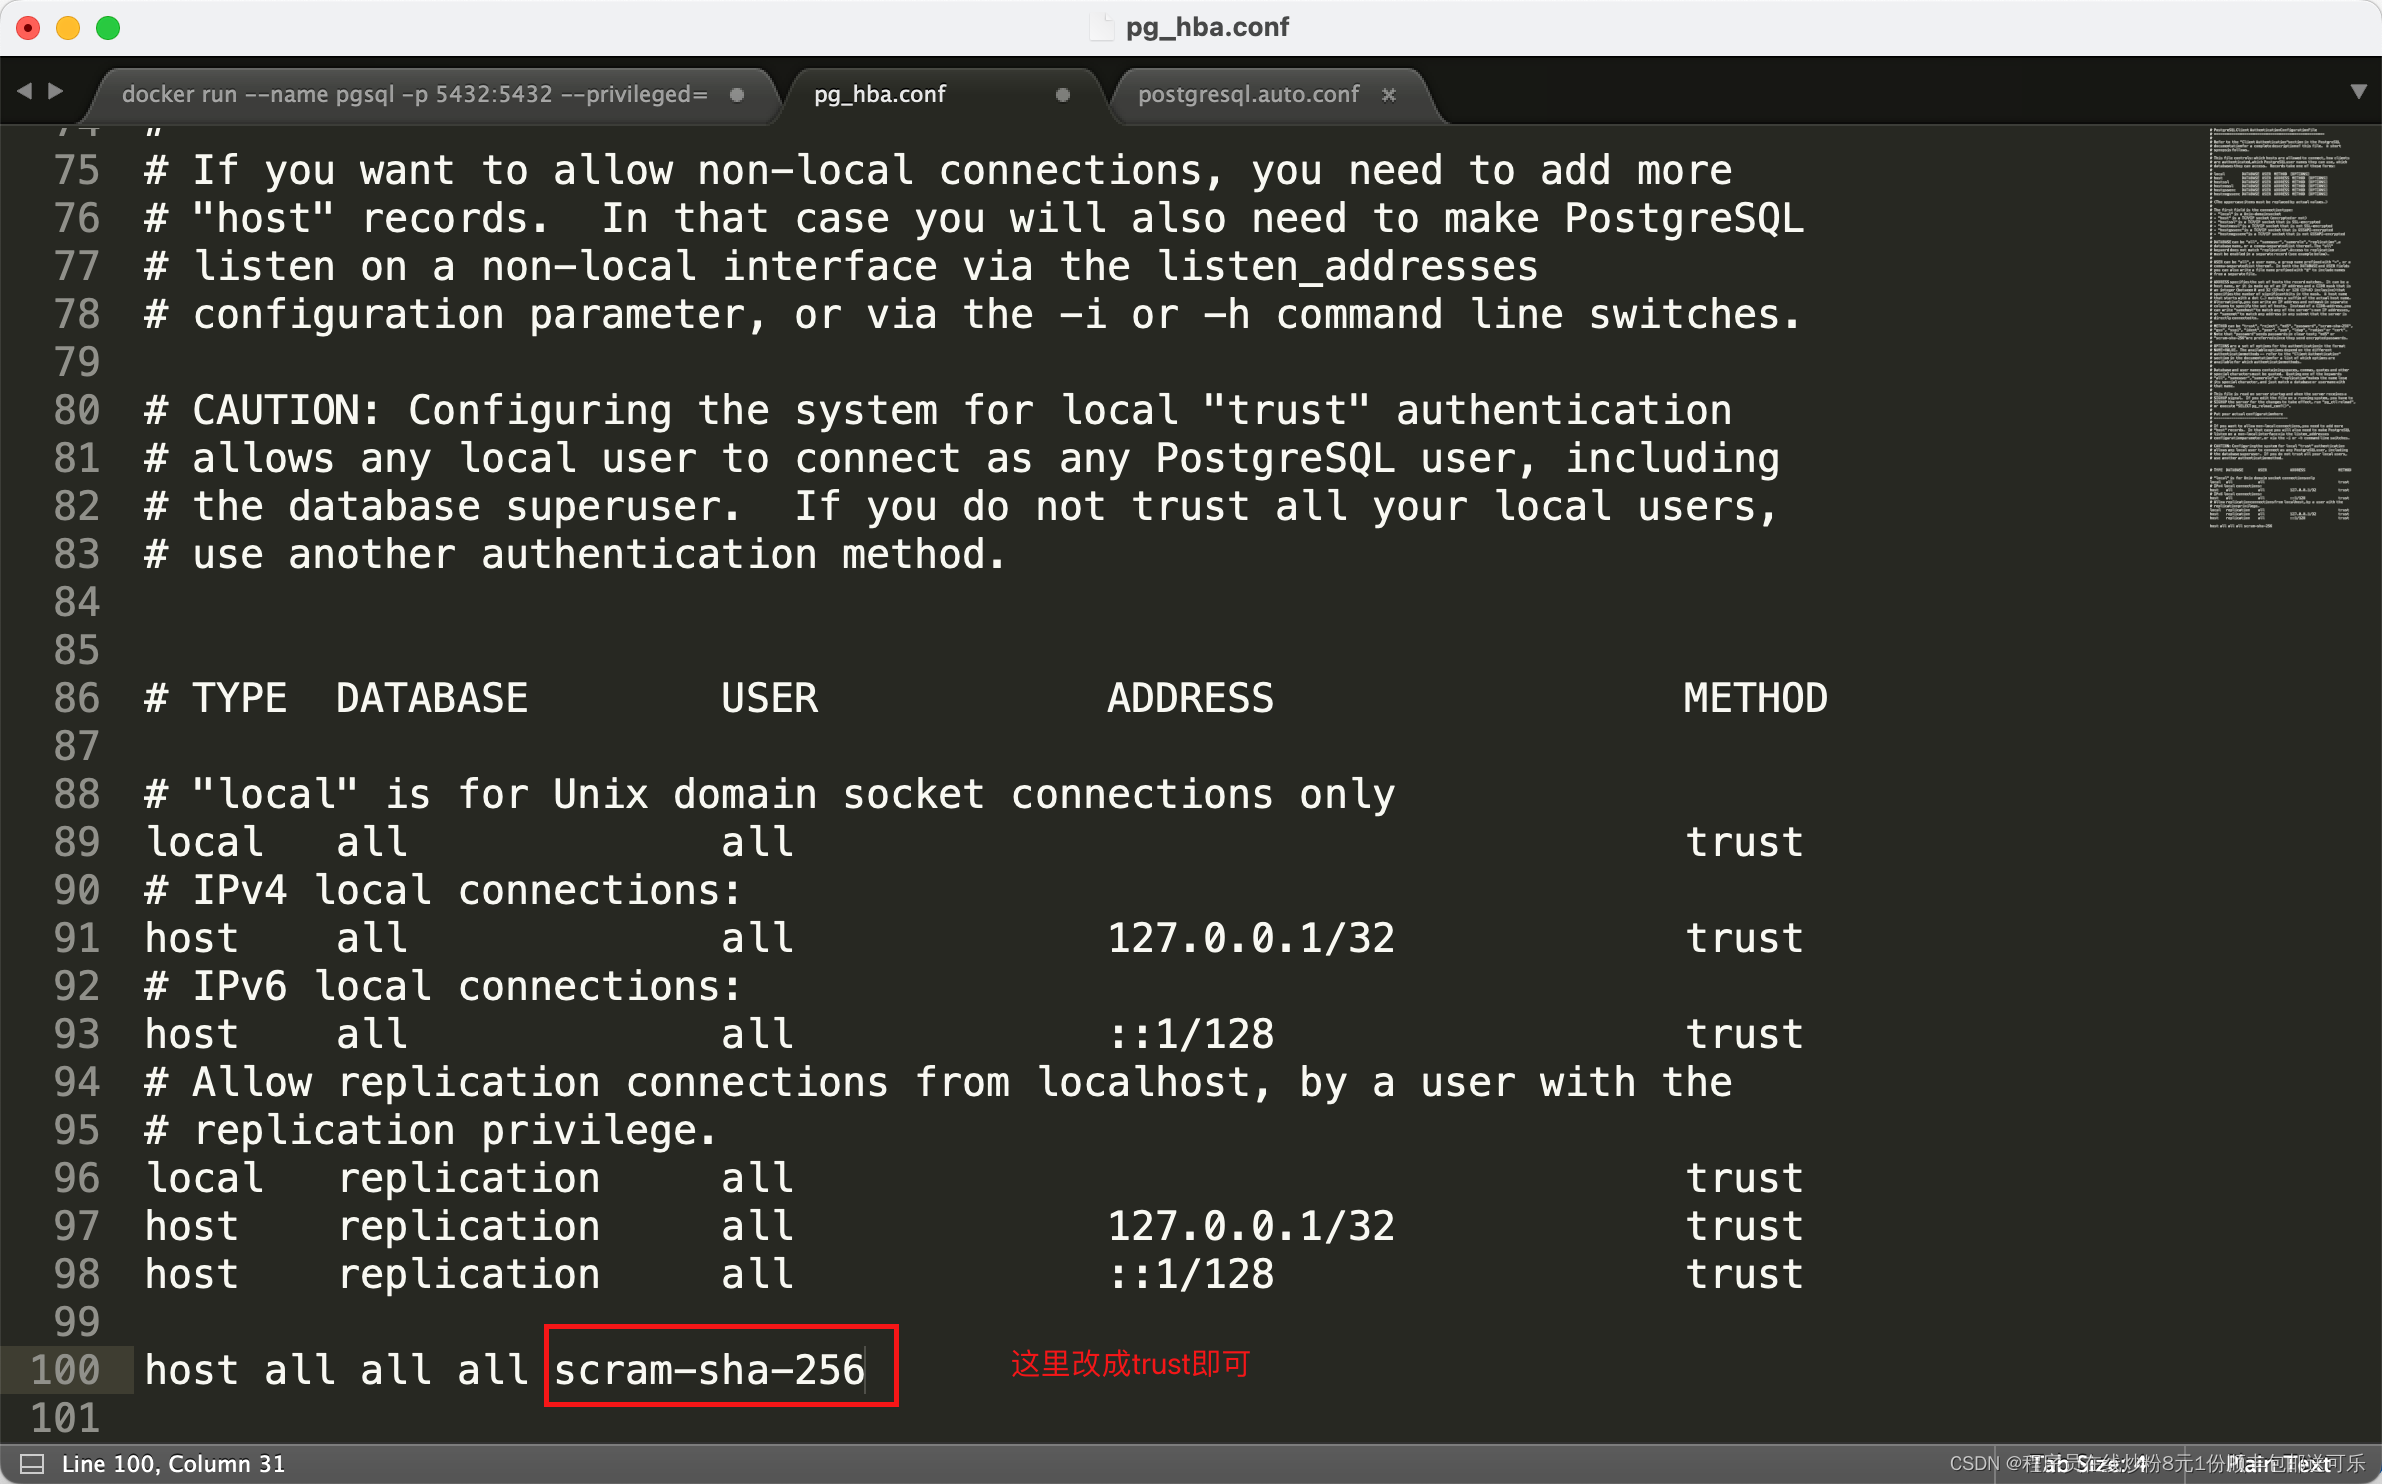Click 127.0.0.1/32 on replication line 97
The image size is (2382, 1484).
[1250, 1226]
